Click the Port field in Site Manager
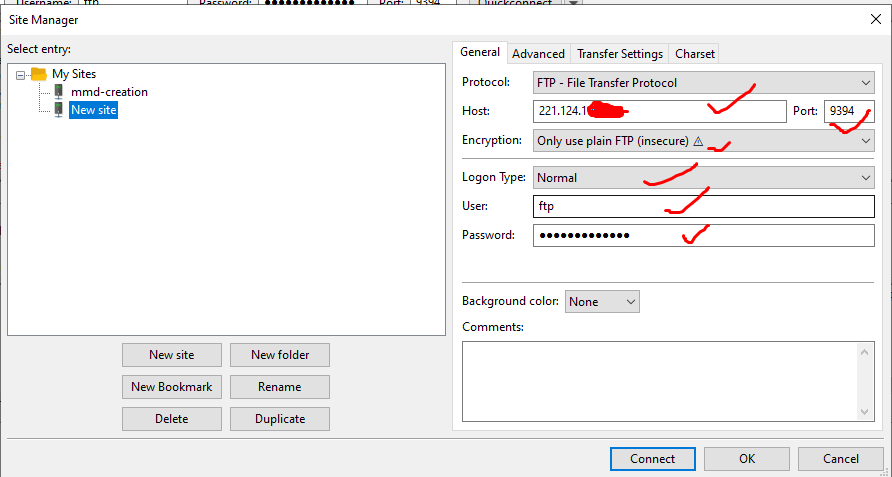The width and height of the screenshot is (892, 477). [849, 111]
